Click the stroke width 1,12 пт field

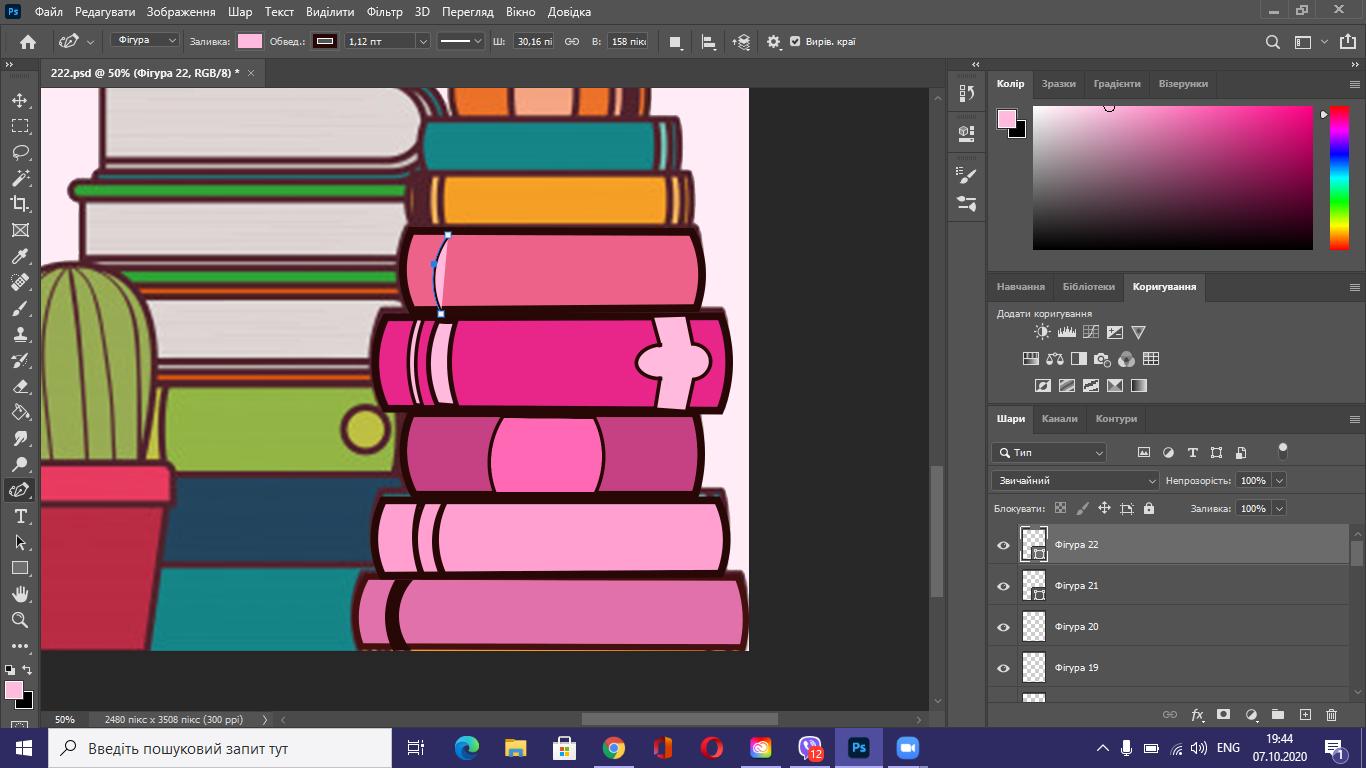pos(378,41)
